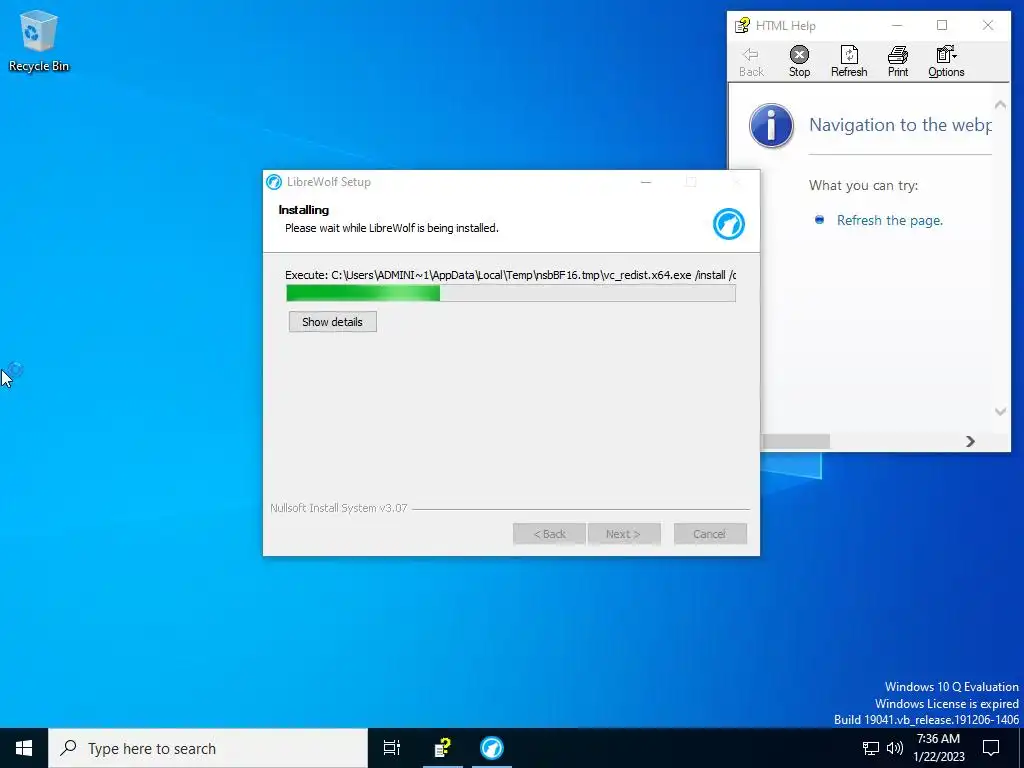Click Back button in LibreWolf Setup

[549, 534]
